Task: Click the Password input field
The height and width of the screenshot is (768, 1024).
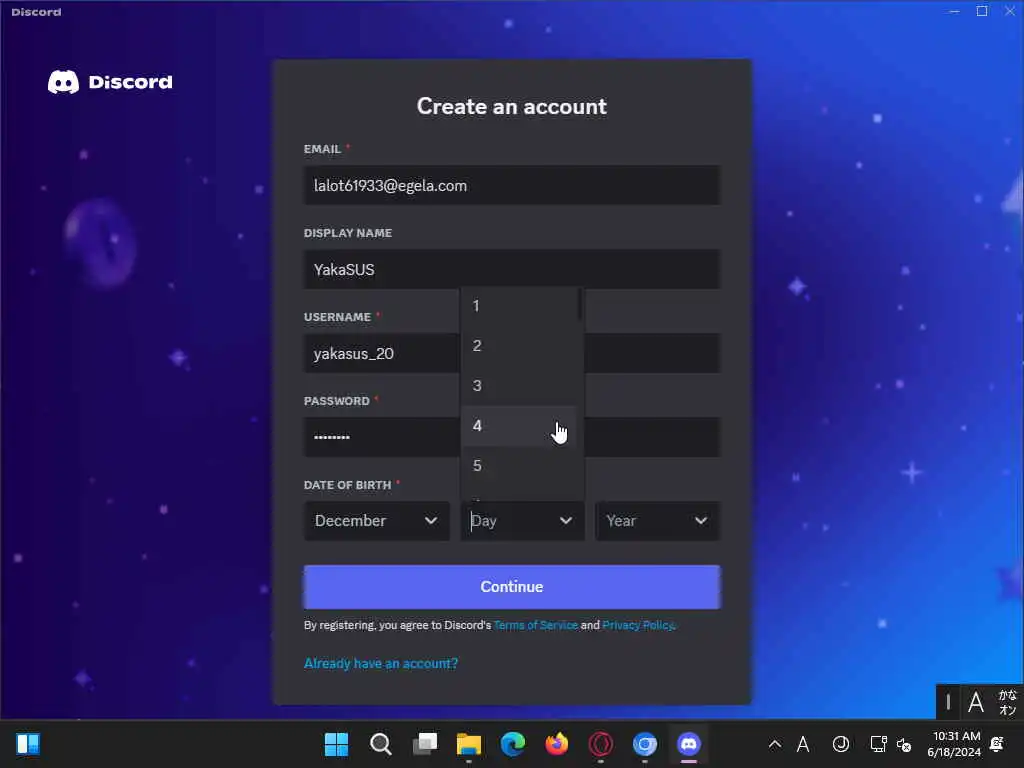Action: (x=381, y=437)
